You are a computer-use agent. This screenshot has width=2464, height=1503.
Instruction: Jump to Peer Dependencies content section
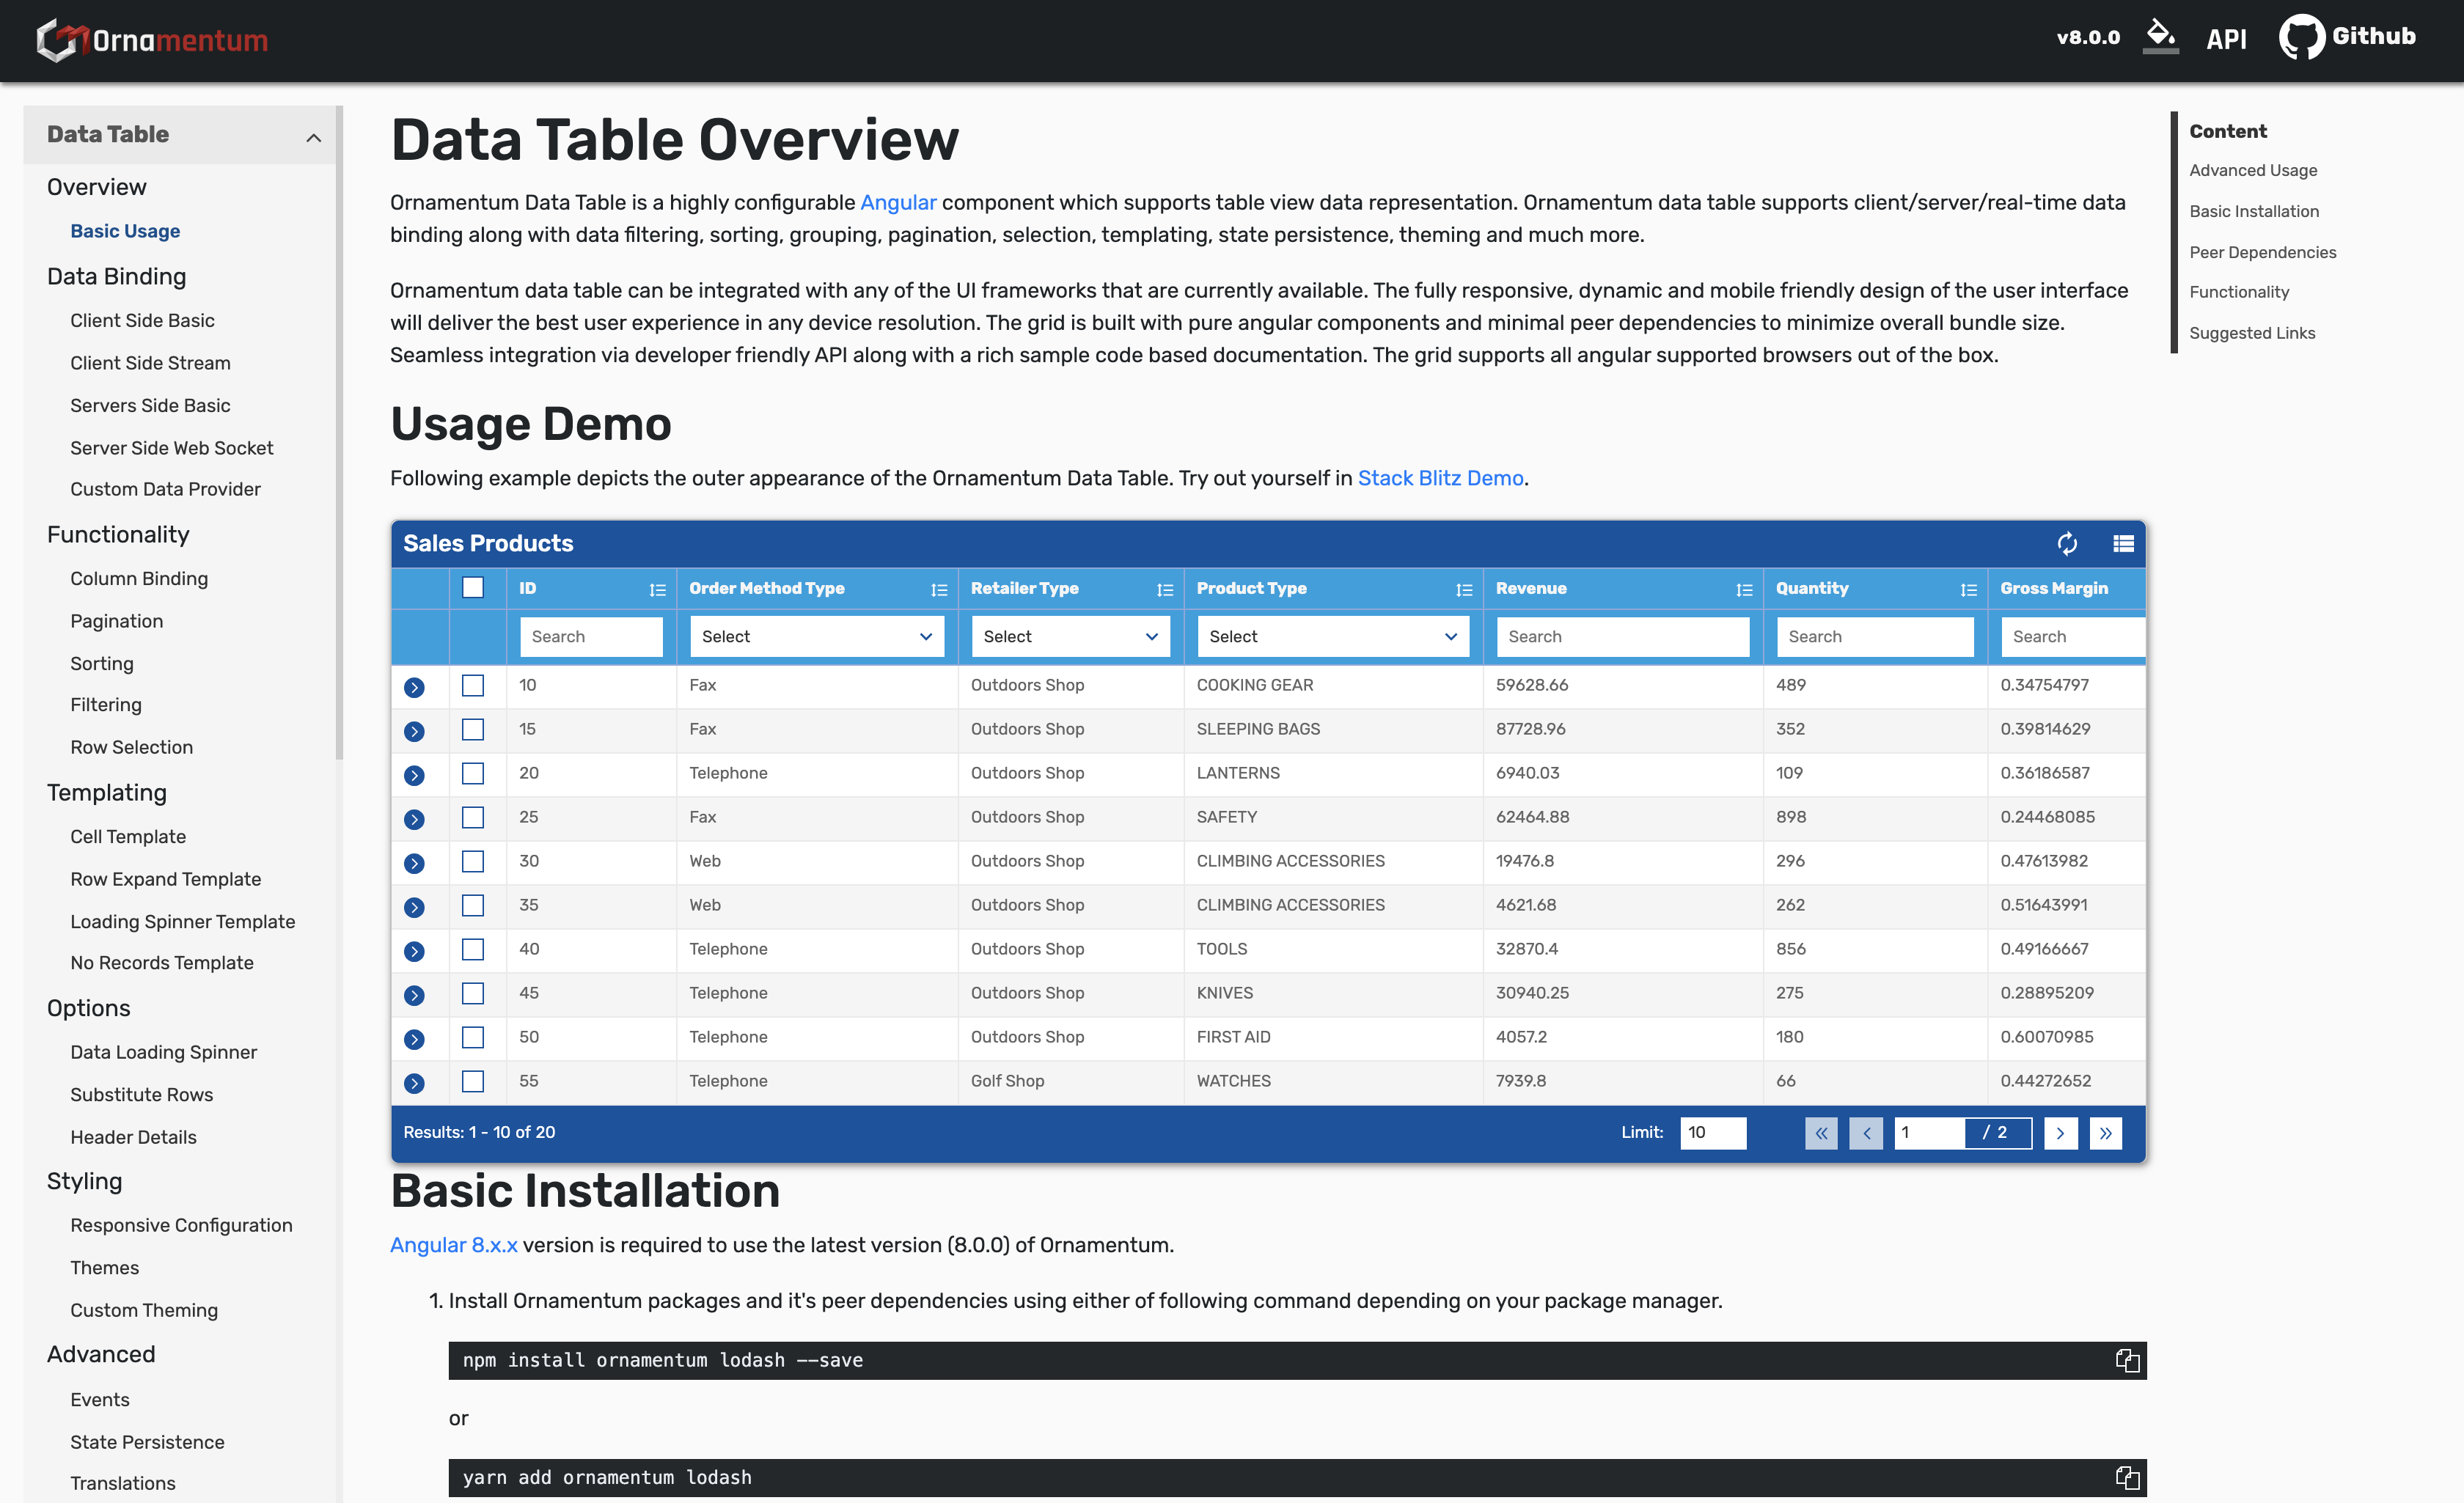(2262, 252)
